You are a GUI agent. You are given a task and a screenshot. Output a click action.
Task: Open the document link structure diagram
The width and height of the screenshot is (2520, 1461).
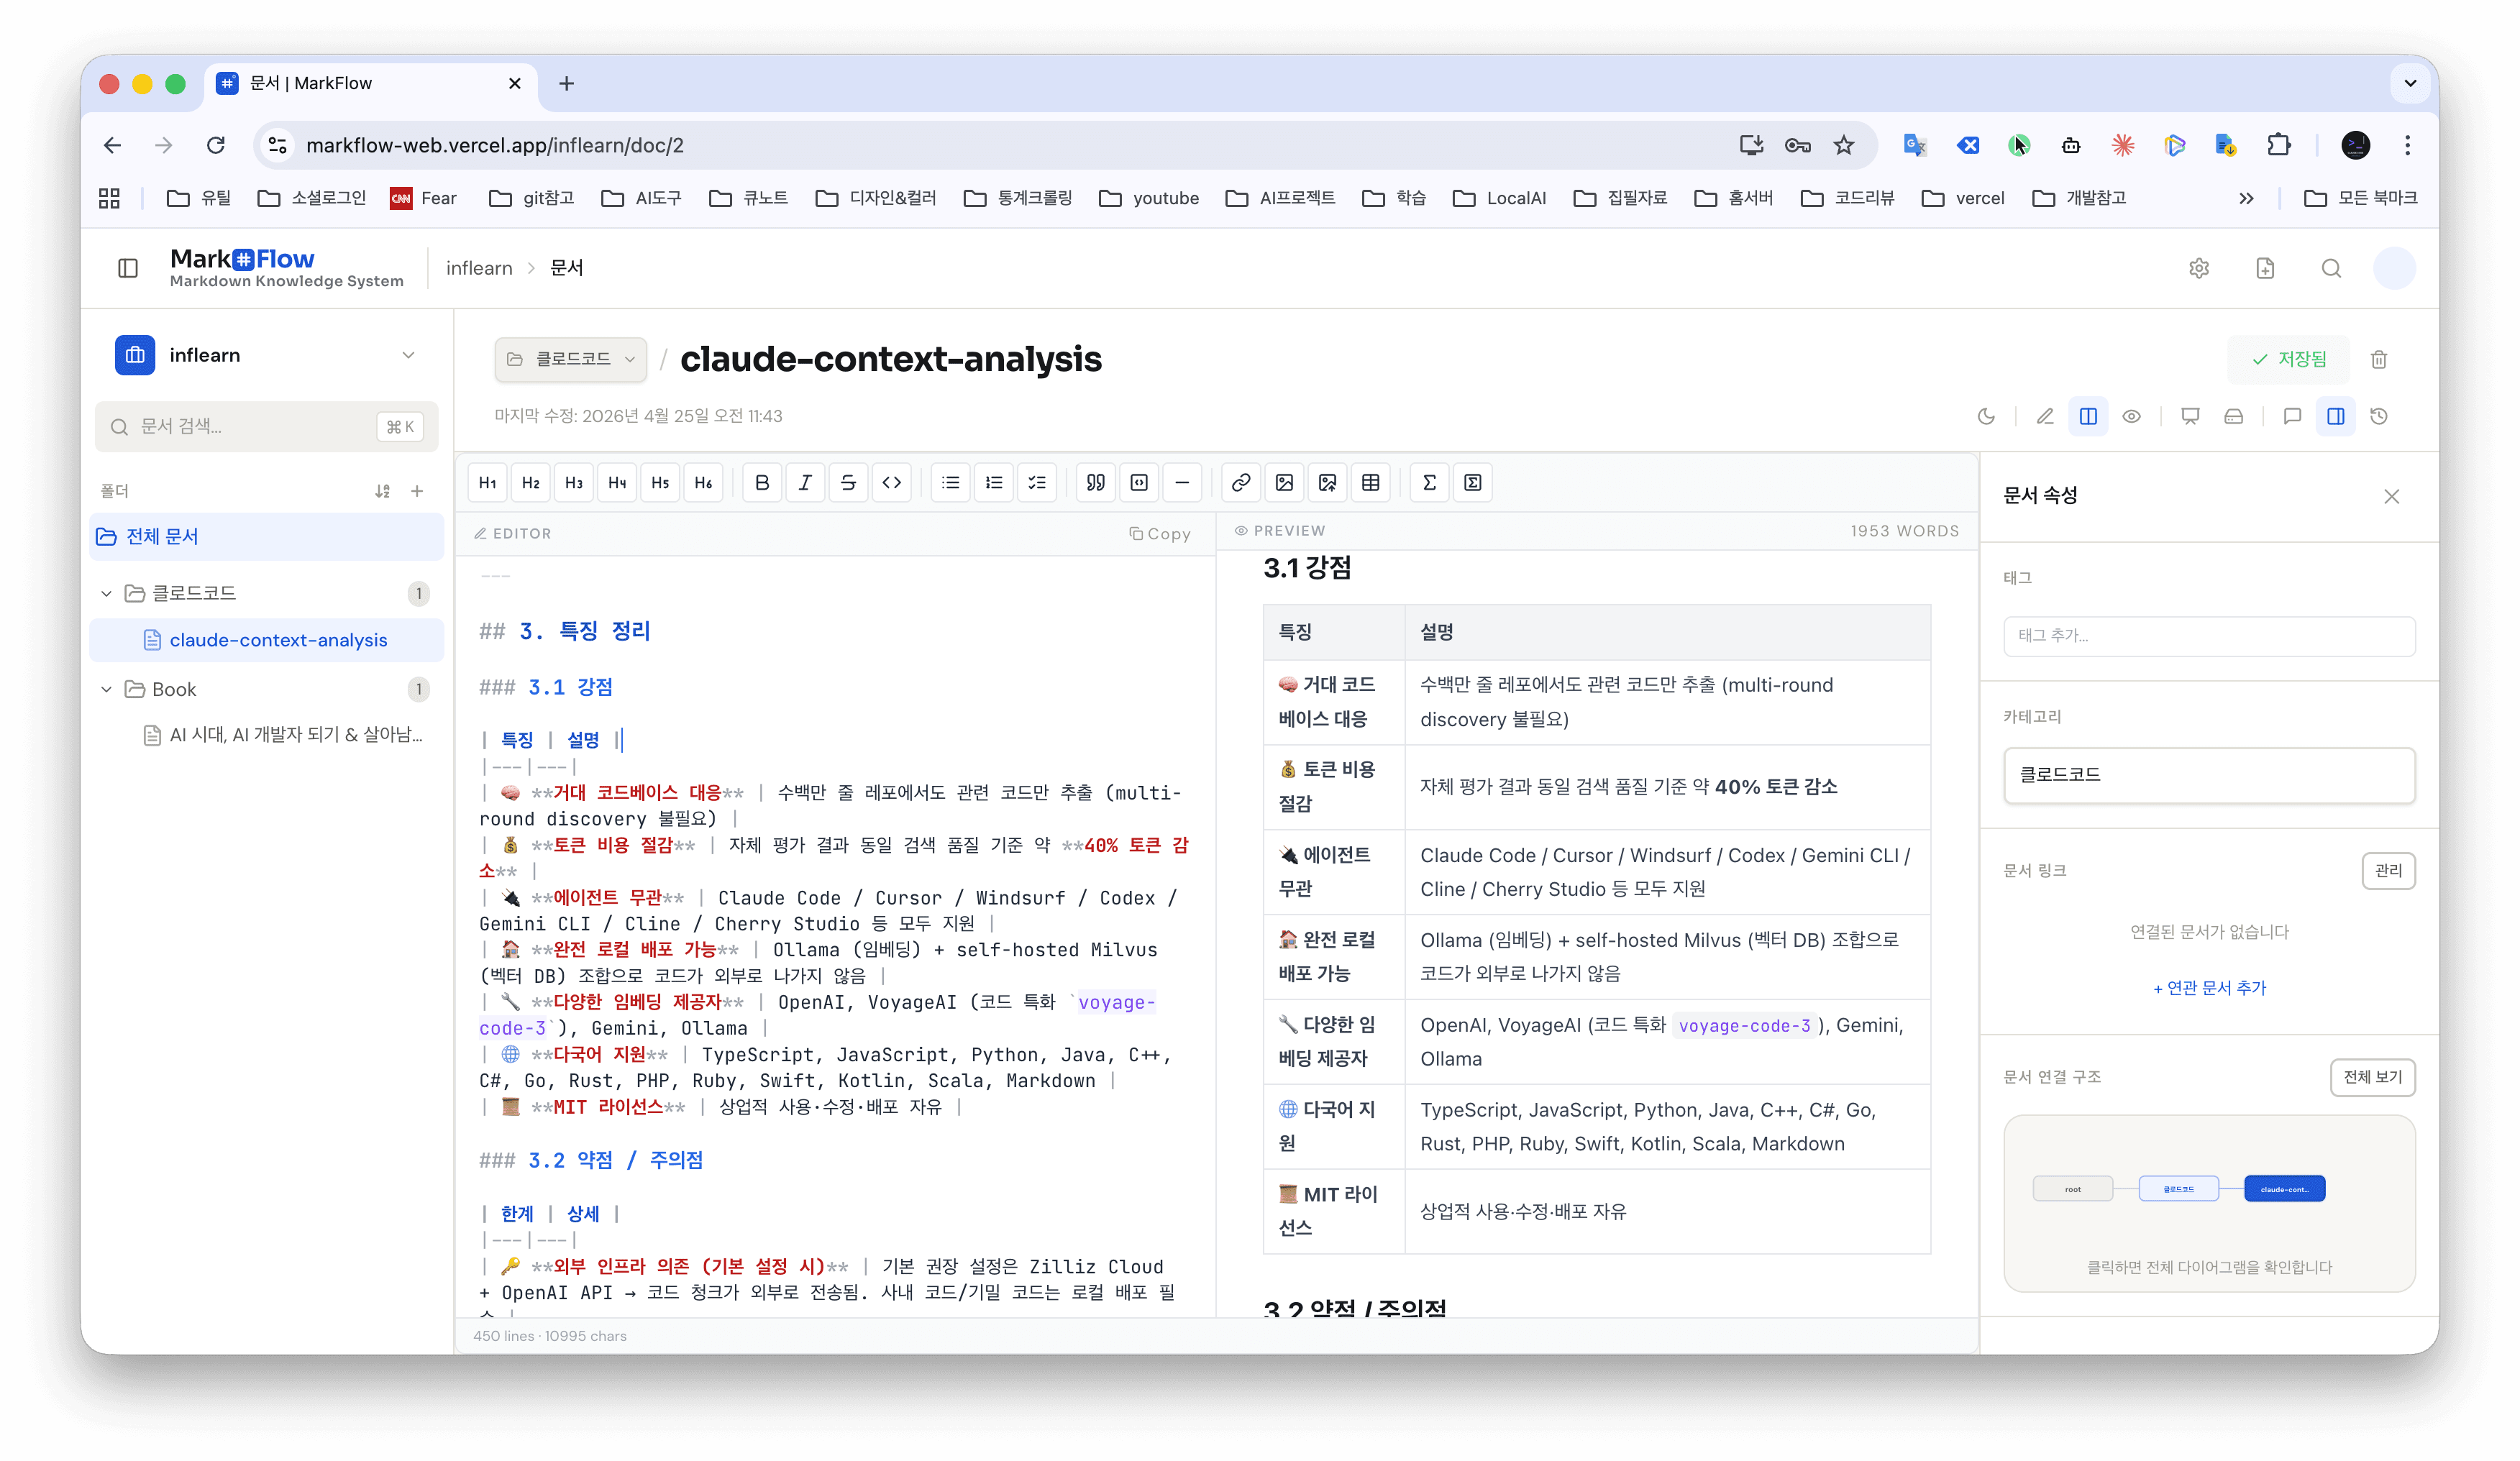(2209, 1204)
